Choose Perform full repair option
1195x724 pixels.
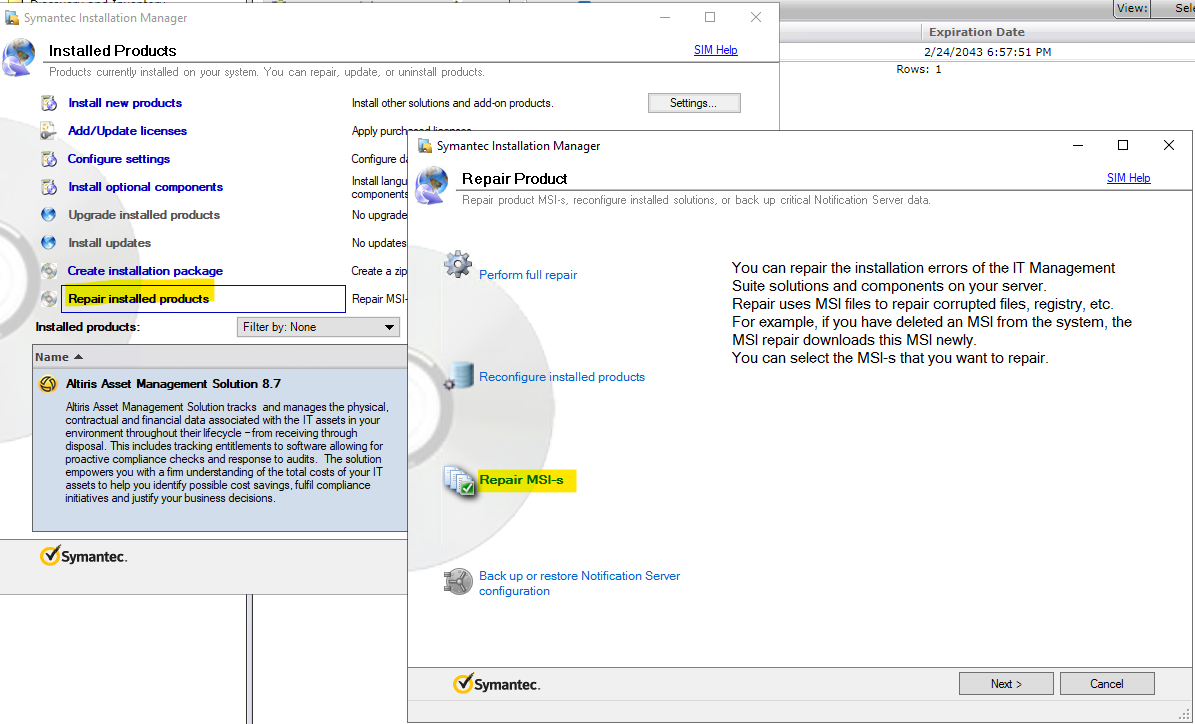point(528,275)
